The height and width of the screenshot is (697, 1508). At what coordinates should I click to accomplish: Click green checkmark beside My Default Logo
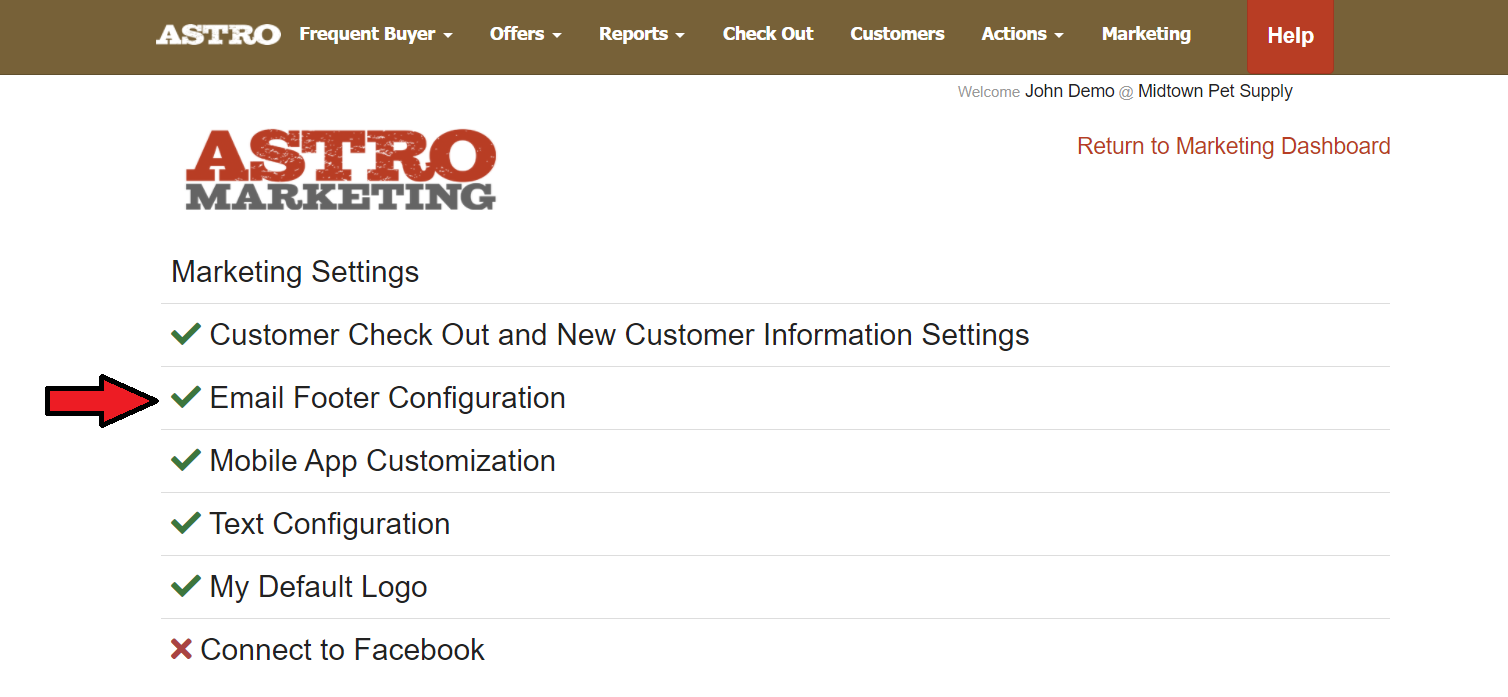point(186,586)
